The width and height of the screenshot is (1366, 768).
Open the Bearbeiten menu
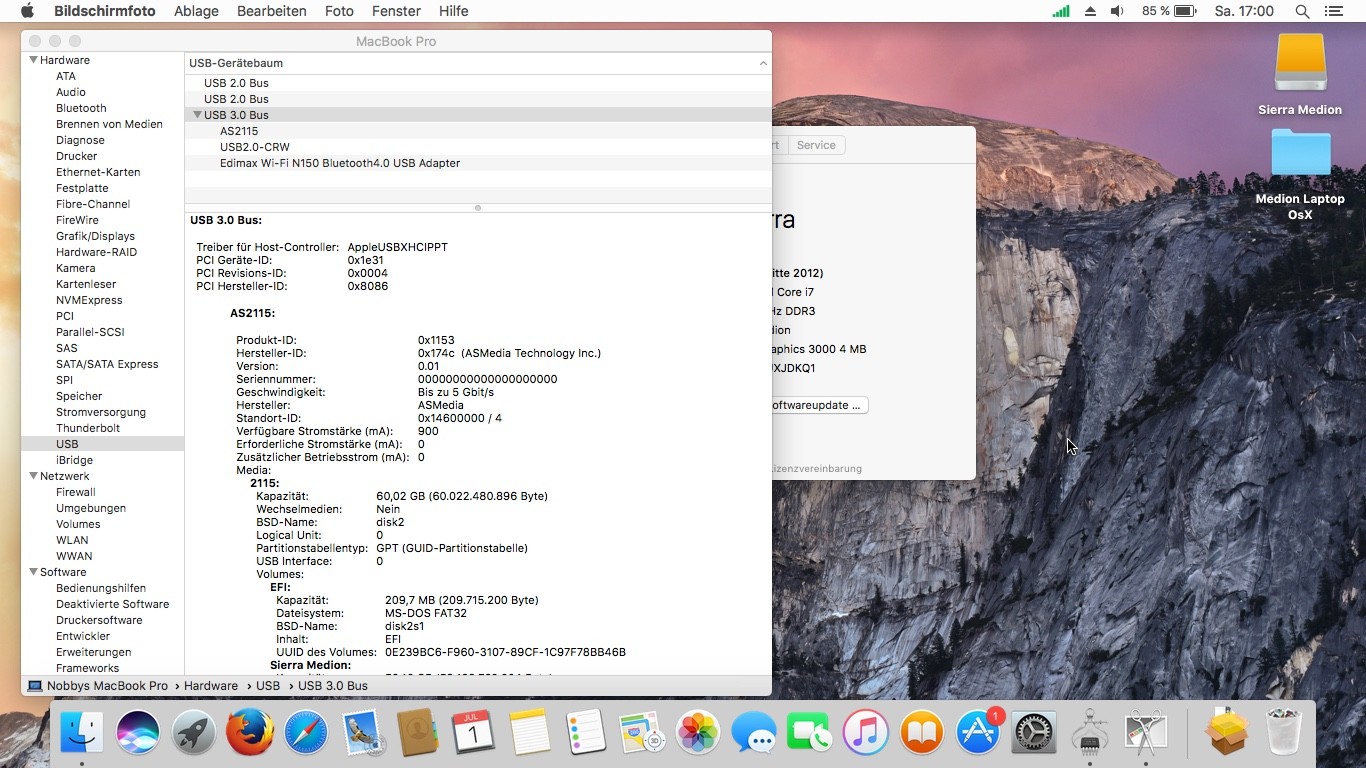tap(272, 11)
